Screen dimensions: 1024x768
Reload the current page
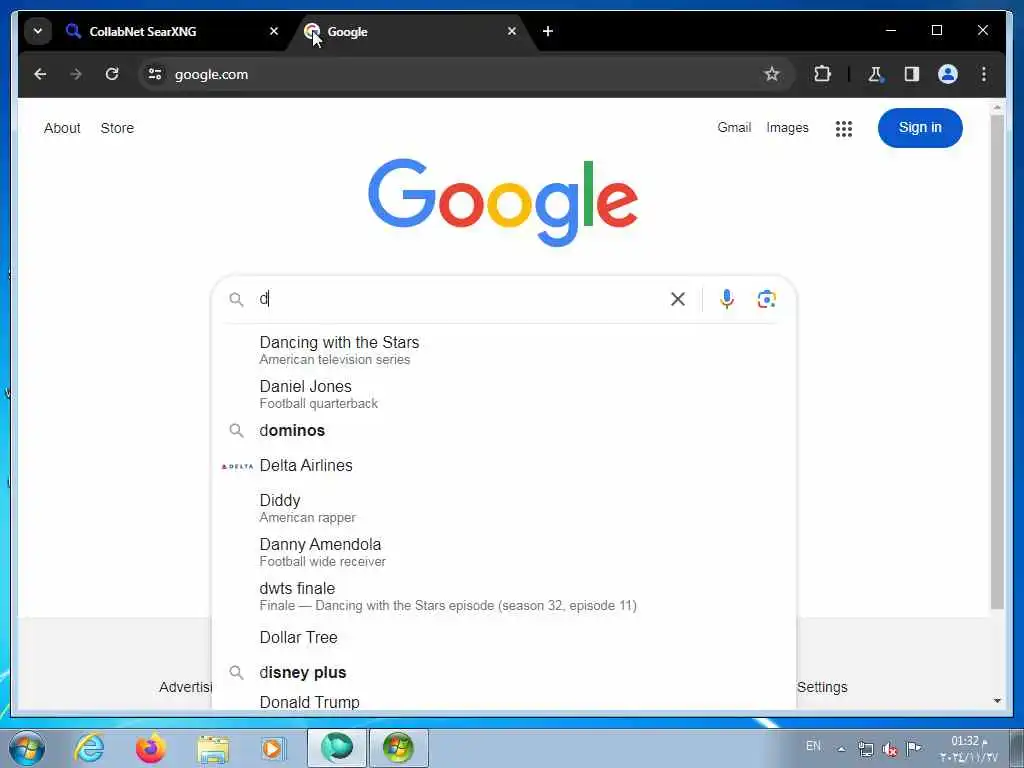pos(112,74)
